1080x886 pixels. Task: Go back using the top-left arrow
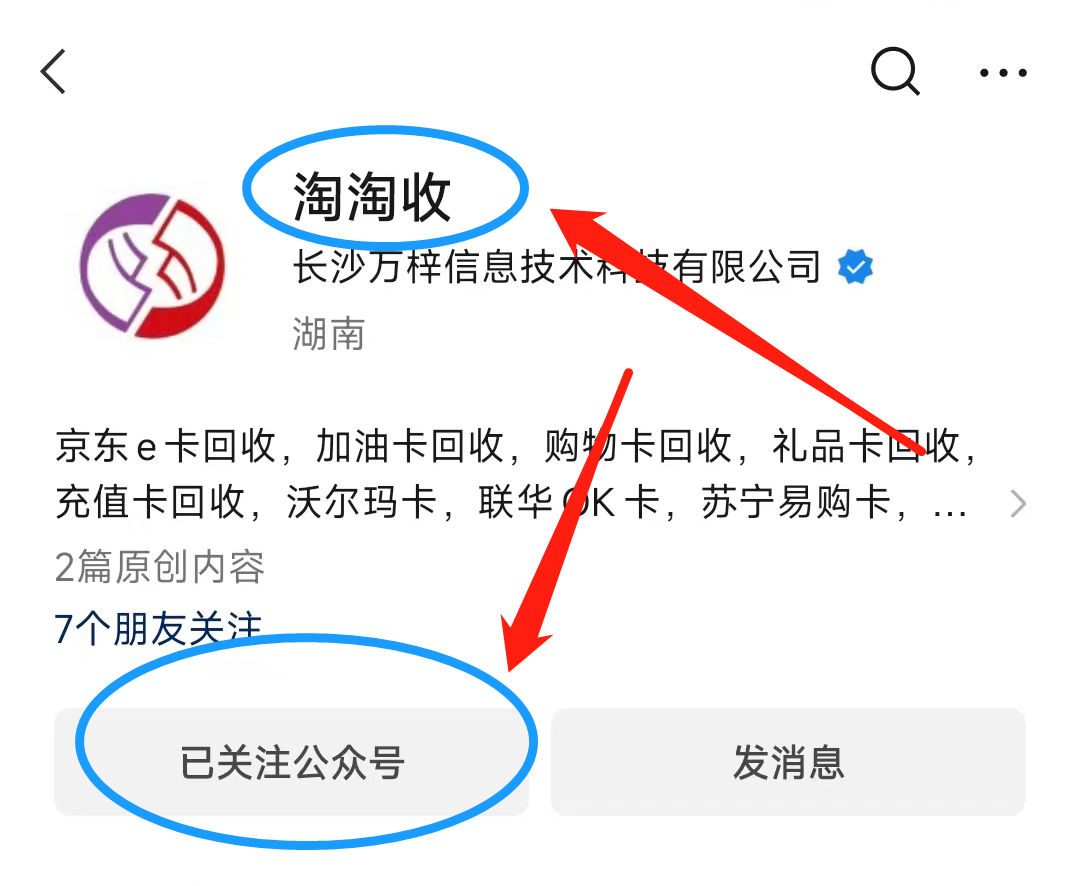click(x=53, y=72)
